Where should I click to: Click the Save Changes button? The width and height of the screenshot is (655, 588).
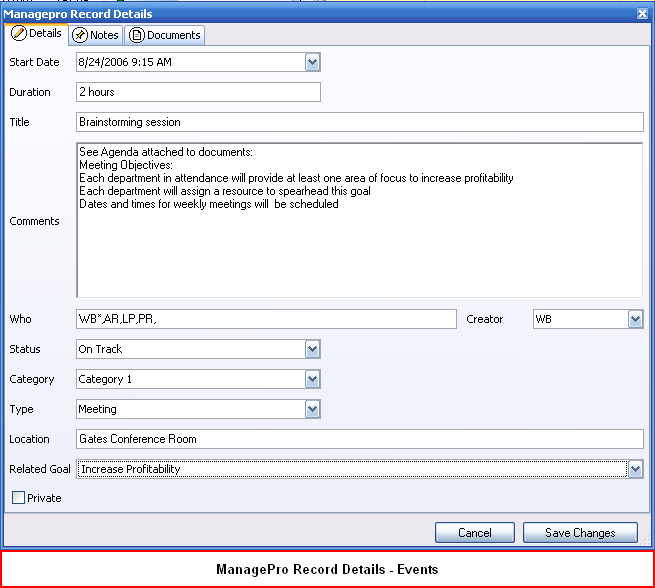point(580,533)
